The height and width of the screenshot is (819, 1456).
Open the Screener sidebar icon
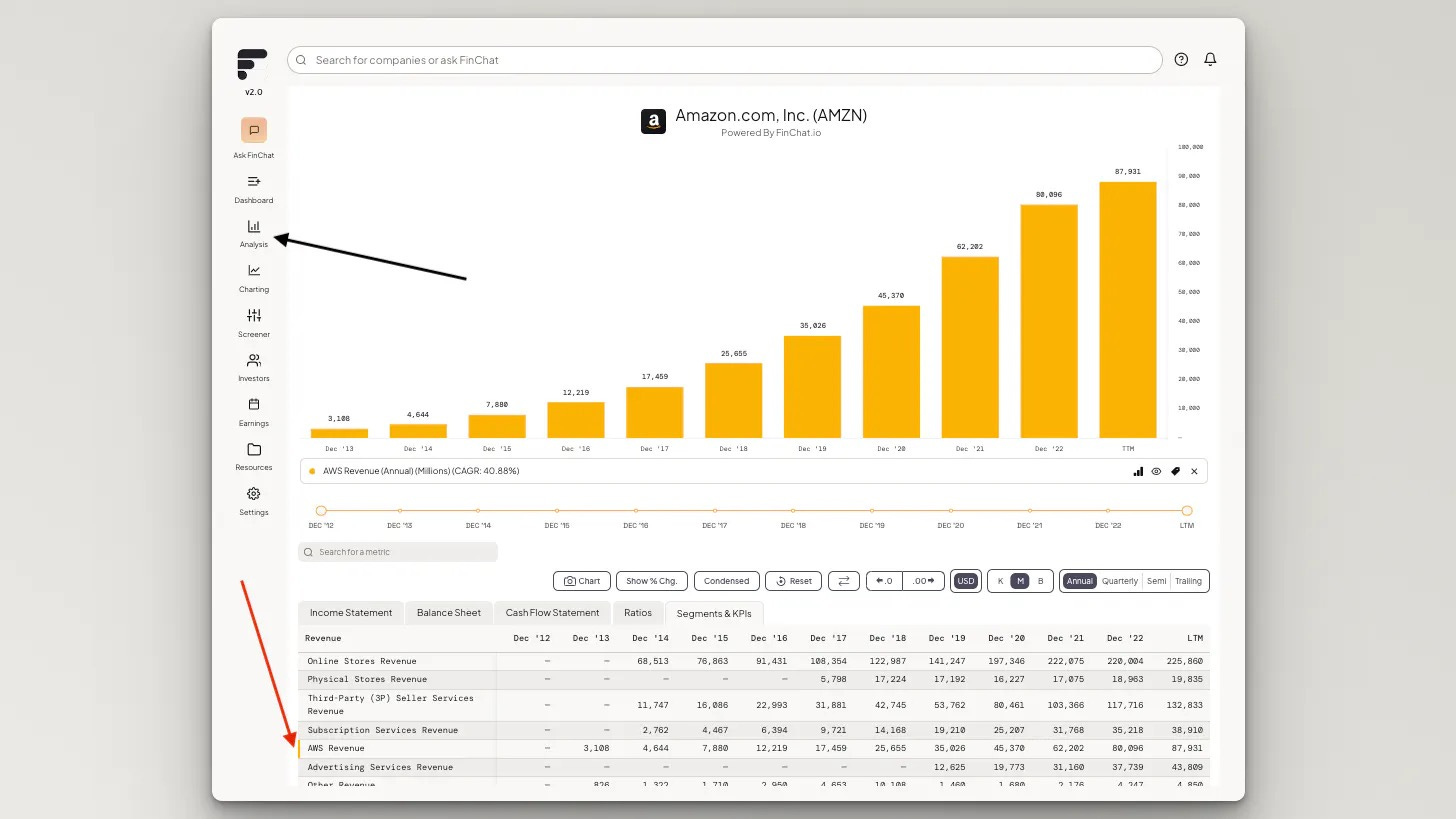point(254,315)
